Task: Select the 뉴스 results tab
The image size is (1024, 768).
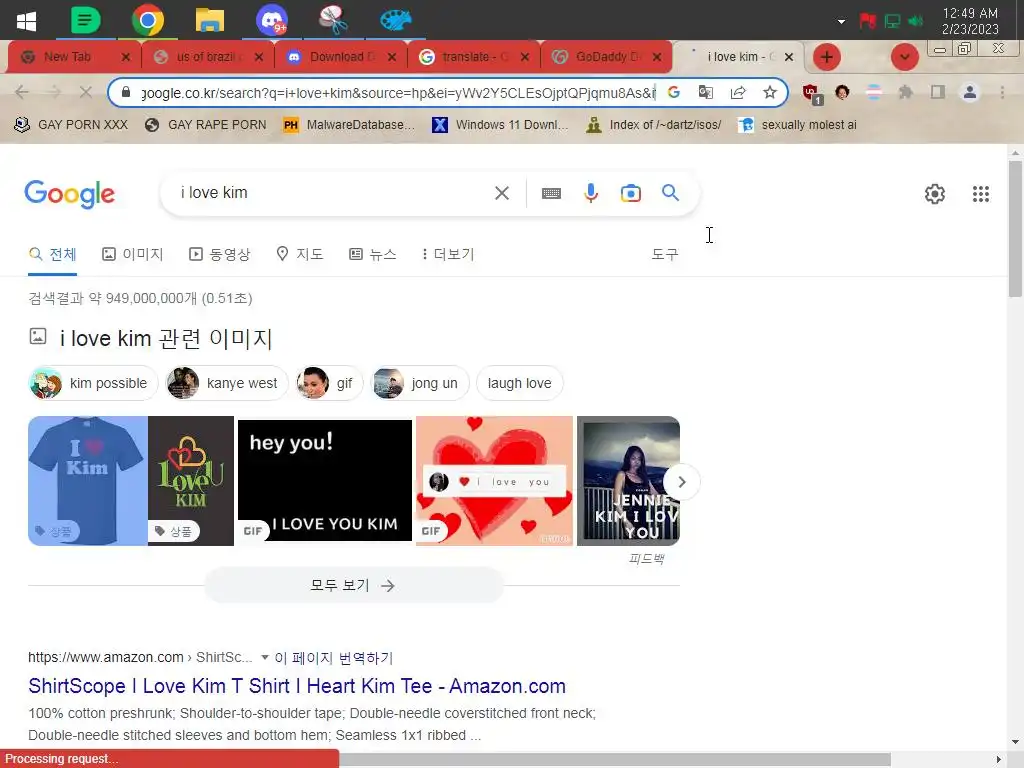Action: click(x=373, y=254)
